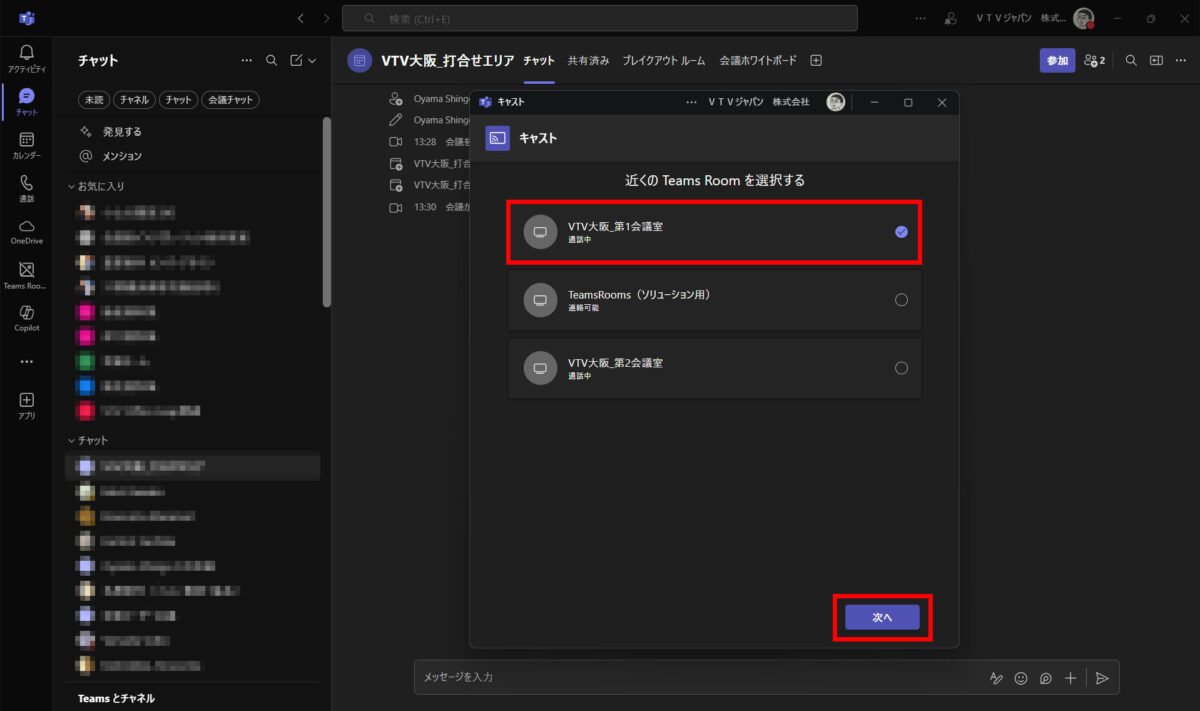Viewport: 1200px width, 711px height.
Task: Open the meeting avatar next to VTV大阪_打合せエリア
Action: (x=360, y=60)
